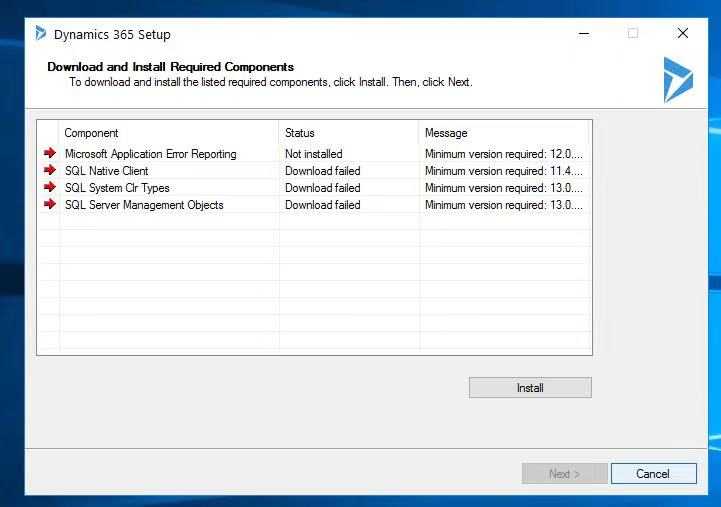The width and height of the screenshot is (721, 507).
Task: Click the Status column header
Action: click(349, 133)
